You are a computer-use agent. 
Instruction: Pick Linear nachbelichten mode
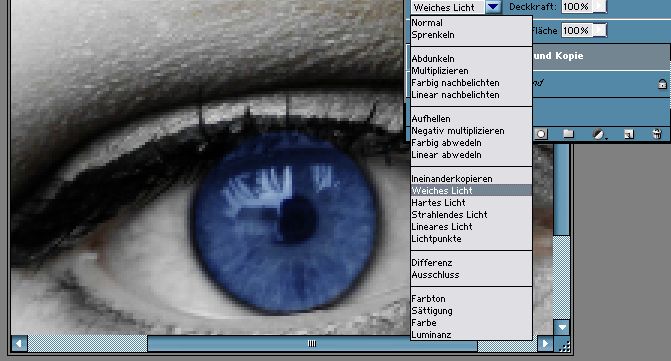[471, 95]
